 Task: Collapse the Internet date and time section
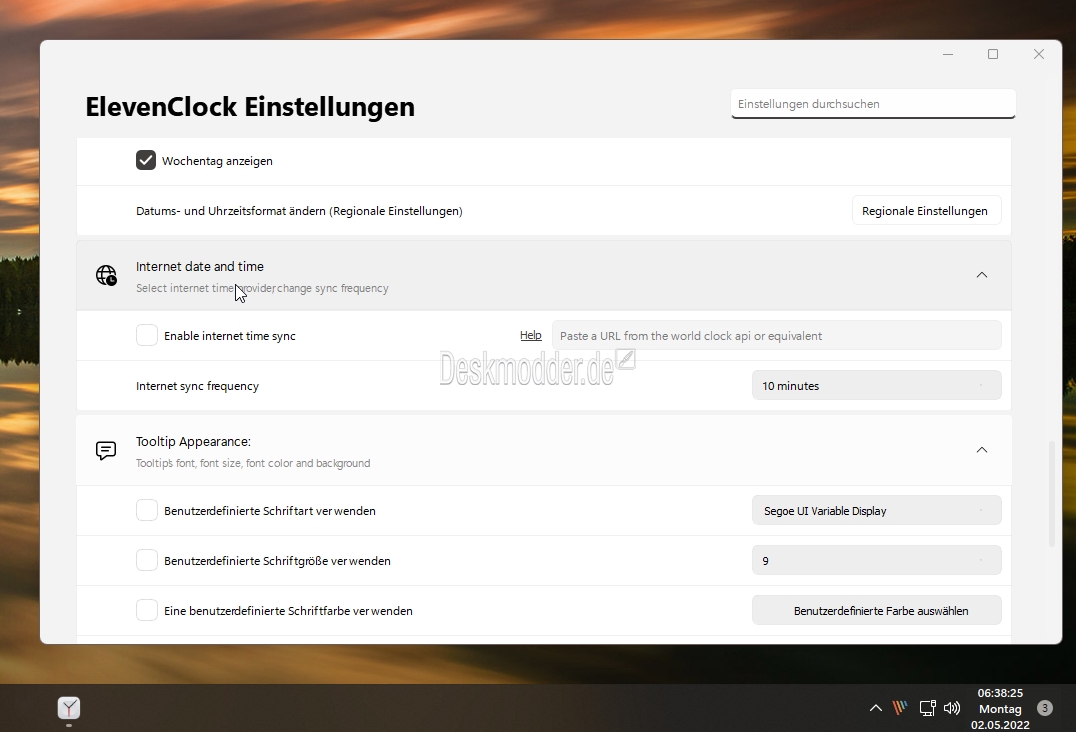(x=982, y=275)
